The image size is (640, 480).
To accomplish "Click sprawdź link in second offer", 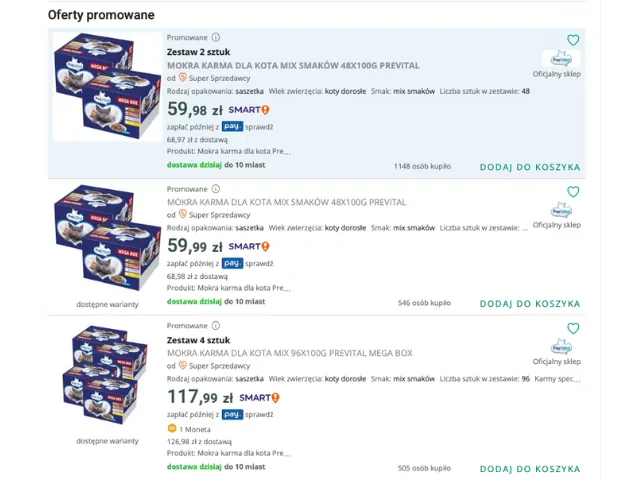I will pos(259,264).
